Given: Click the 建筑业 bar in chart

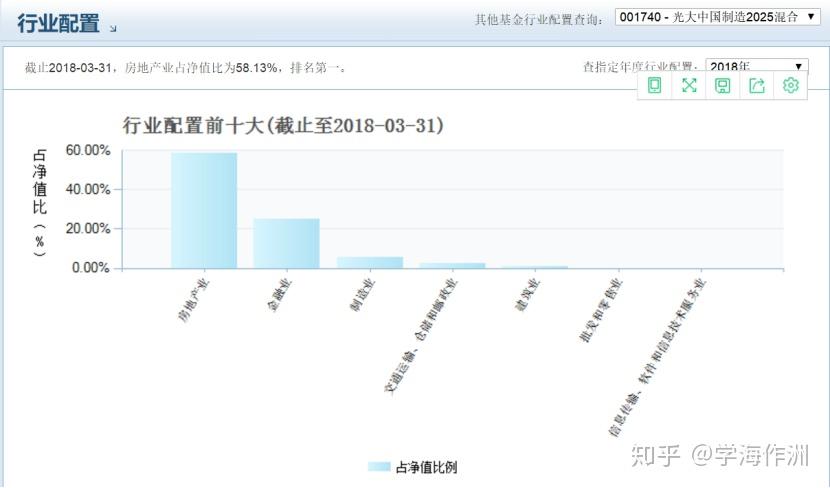Looking at the screenshot, I should [535, 267].
